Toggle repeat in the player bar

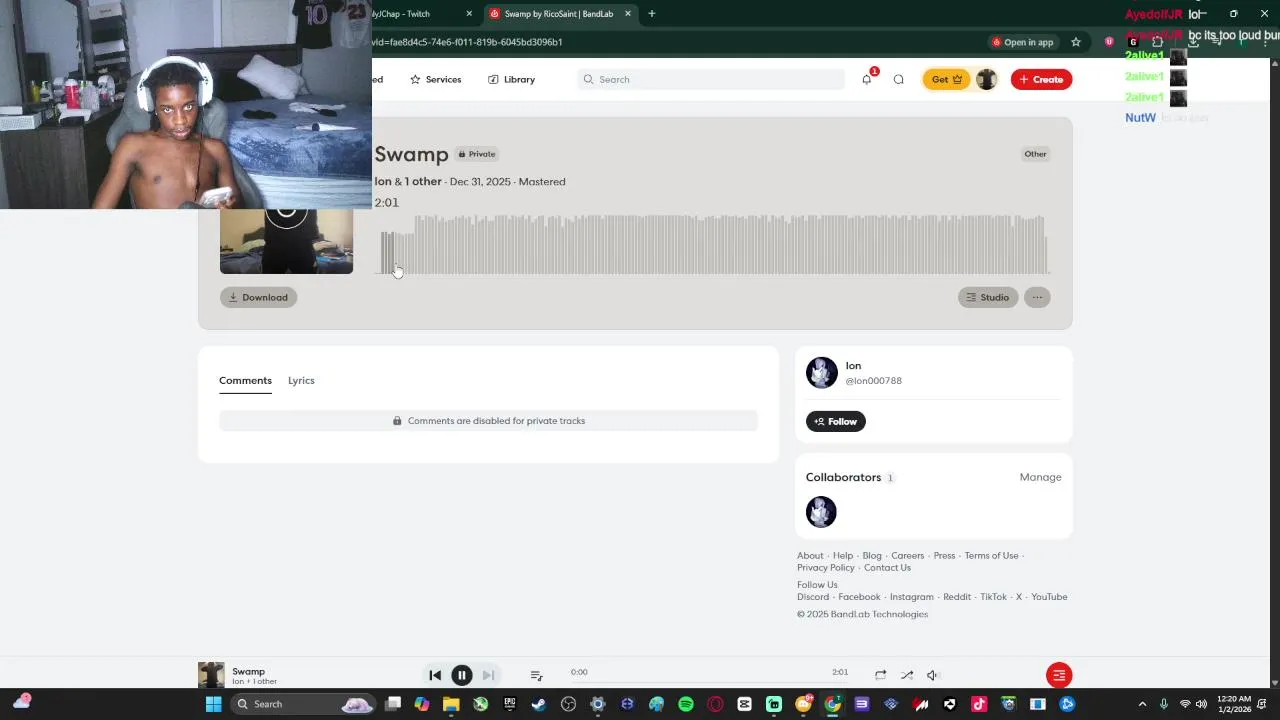pos(880,675)
